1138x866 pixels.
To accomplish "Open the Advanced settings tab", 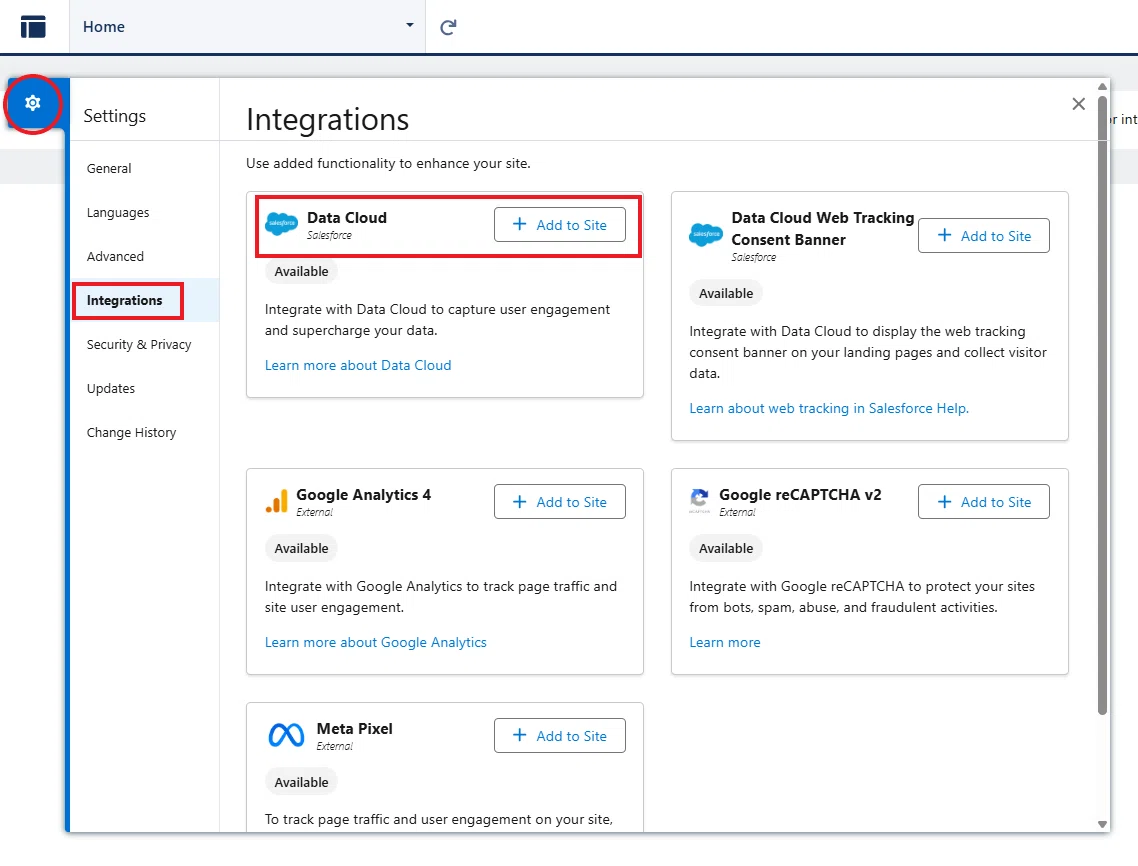I will coord(115,256).
